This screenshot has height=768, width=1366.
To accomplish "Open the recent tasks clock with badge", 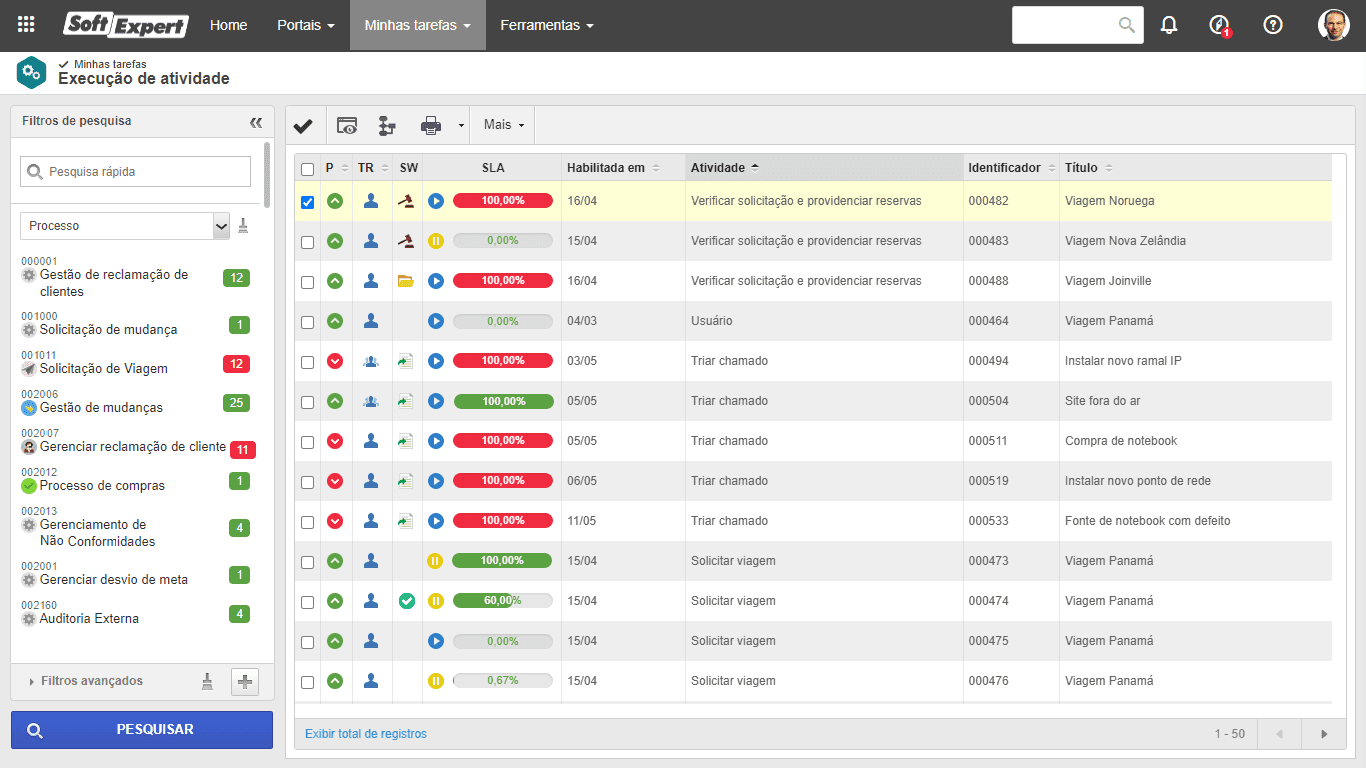I will tap(1219, 25).
